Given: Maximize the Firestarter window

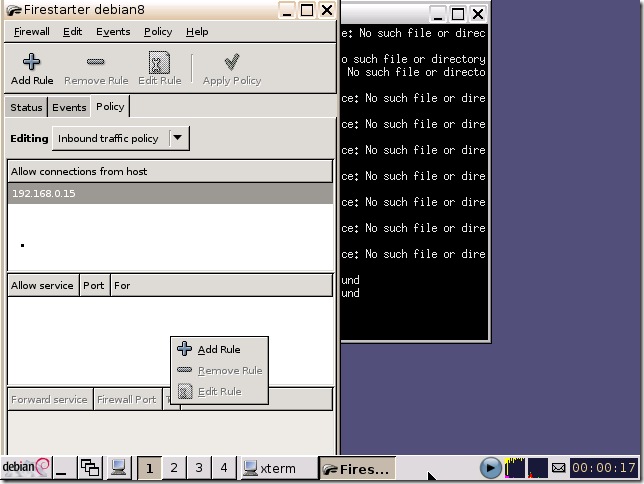Looking at the screenshot, I should pyautogui.click(x=307, y=10).
